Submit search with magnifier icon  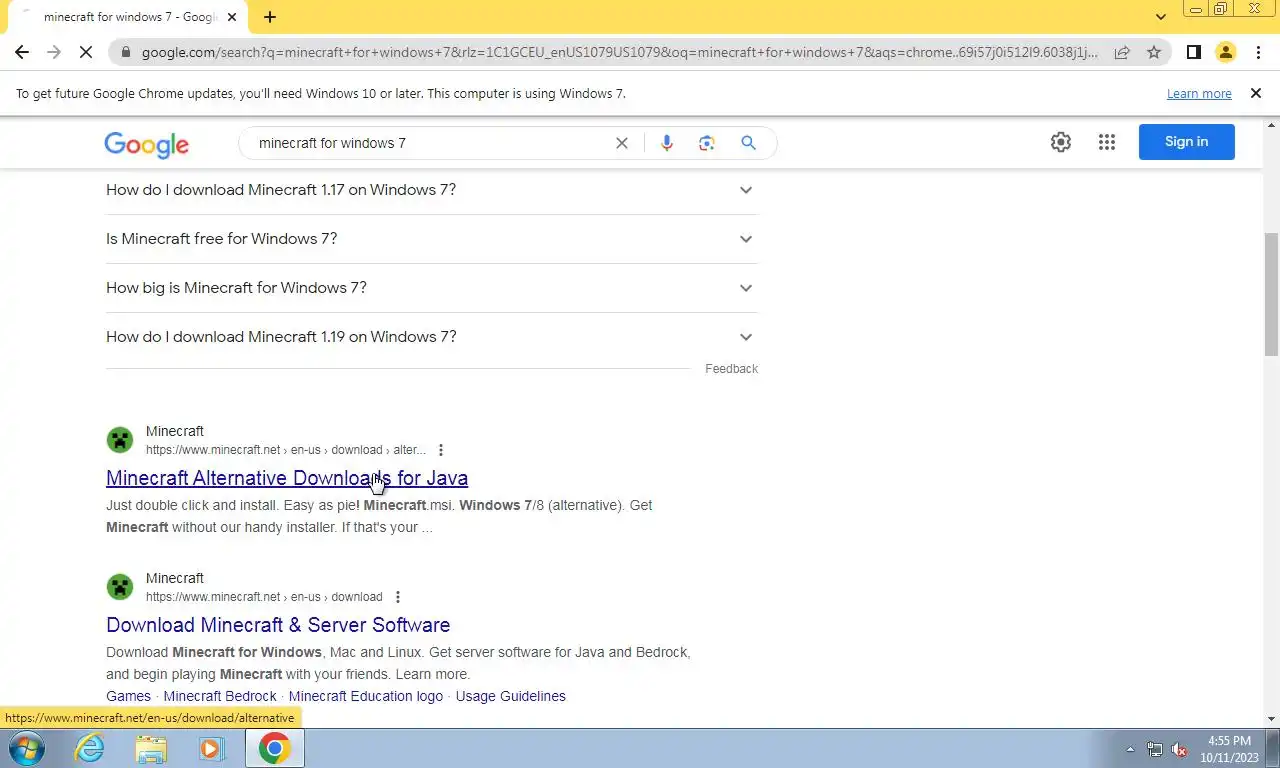748,143
